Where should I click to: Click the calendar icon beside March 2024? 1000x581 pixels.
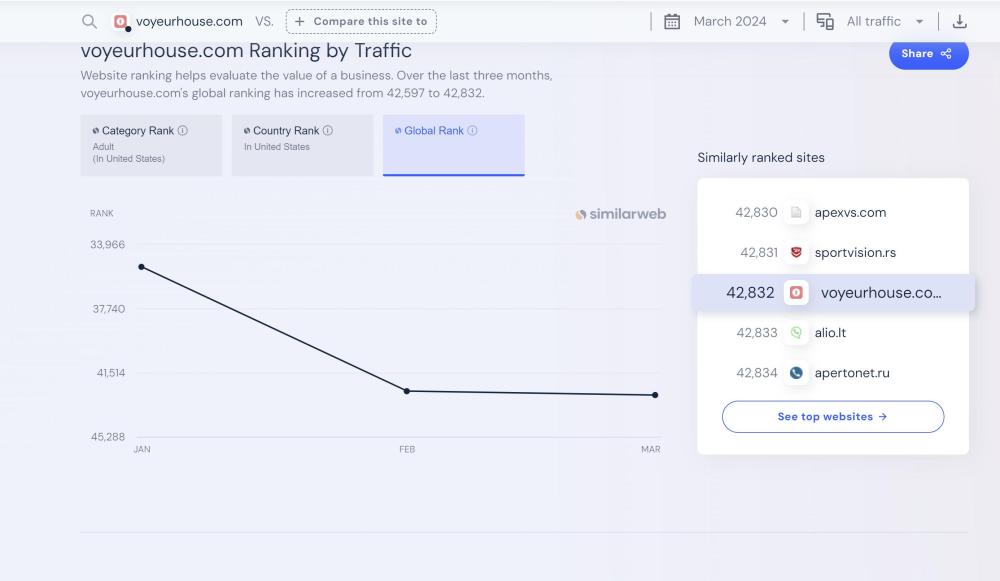(x=673, y=21)
